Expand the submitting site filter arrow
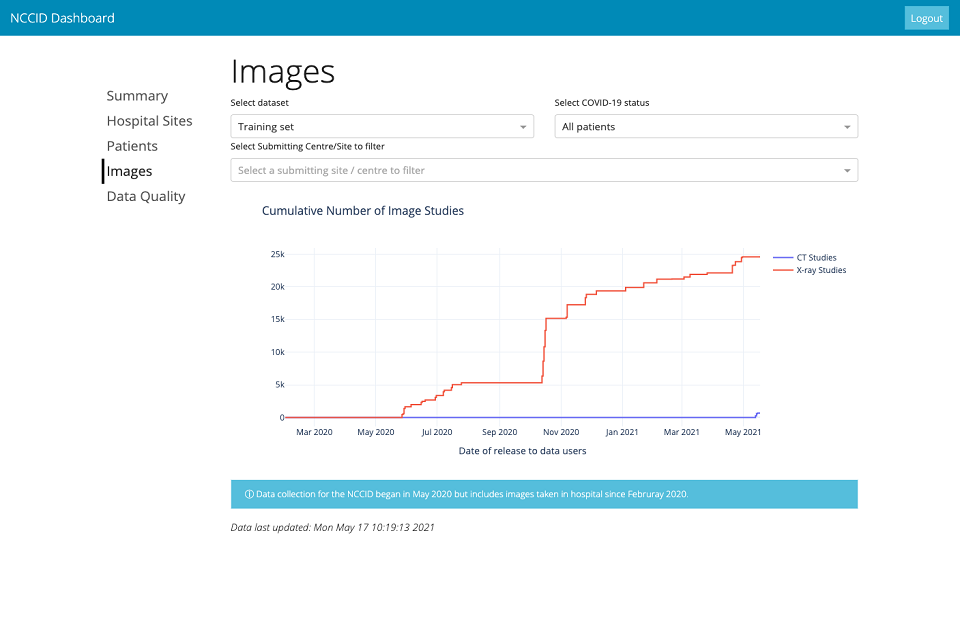 click(847, 170)
